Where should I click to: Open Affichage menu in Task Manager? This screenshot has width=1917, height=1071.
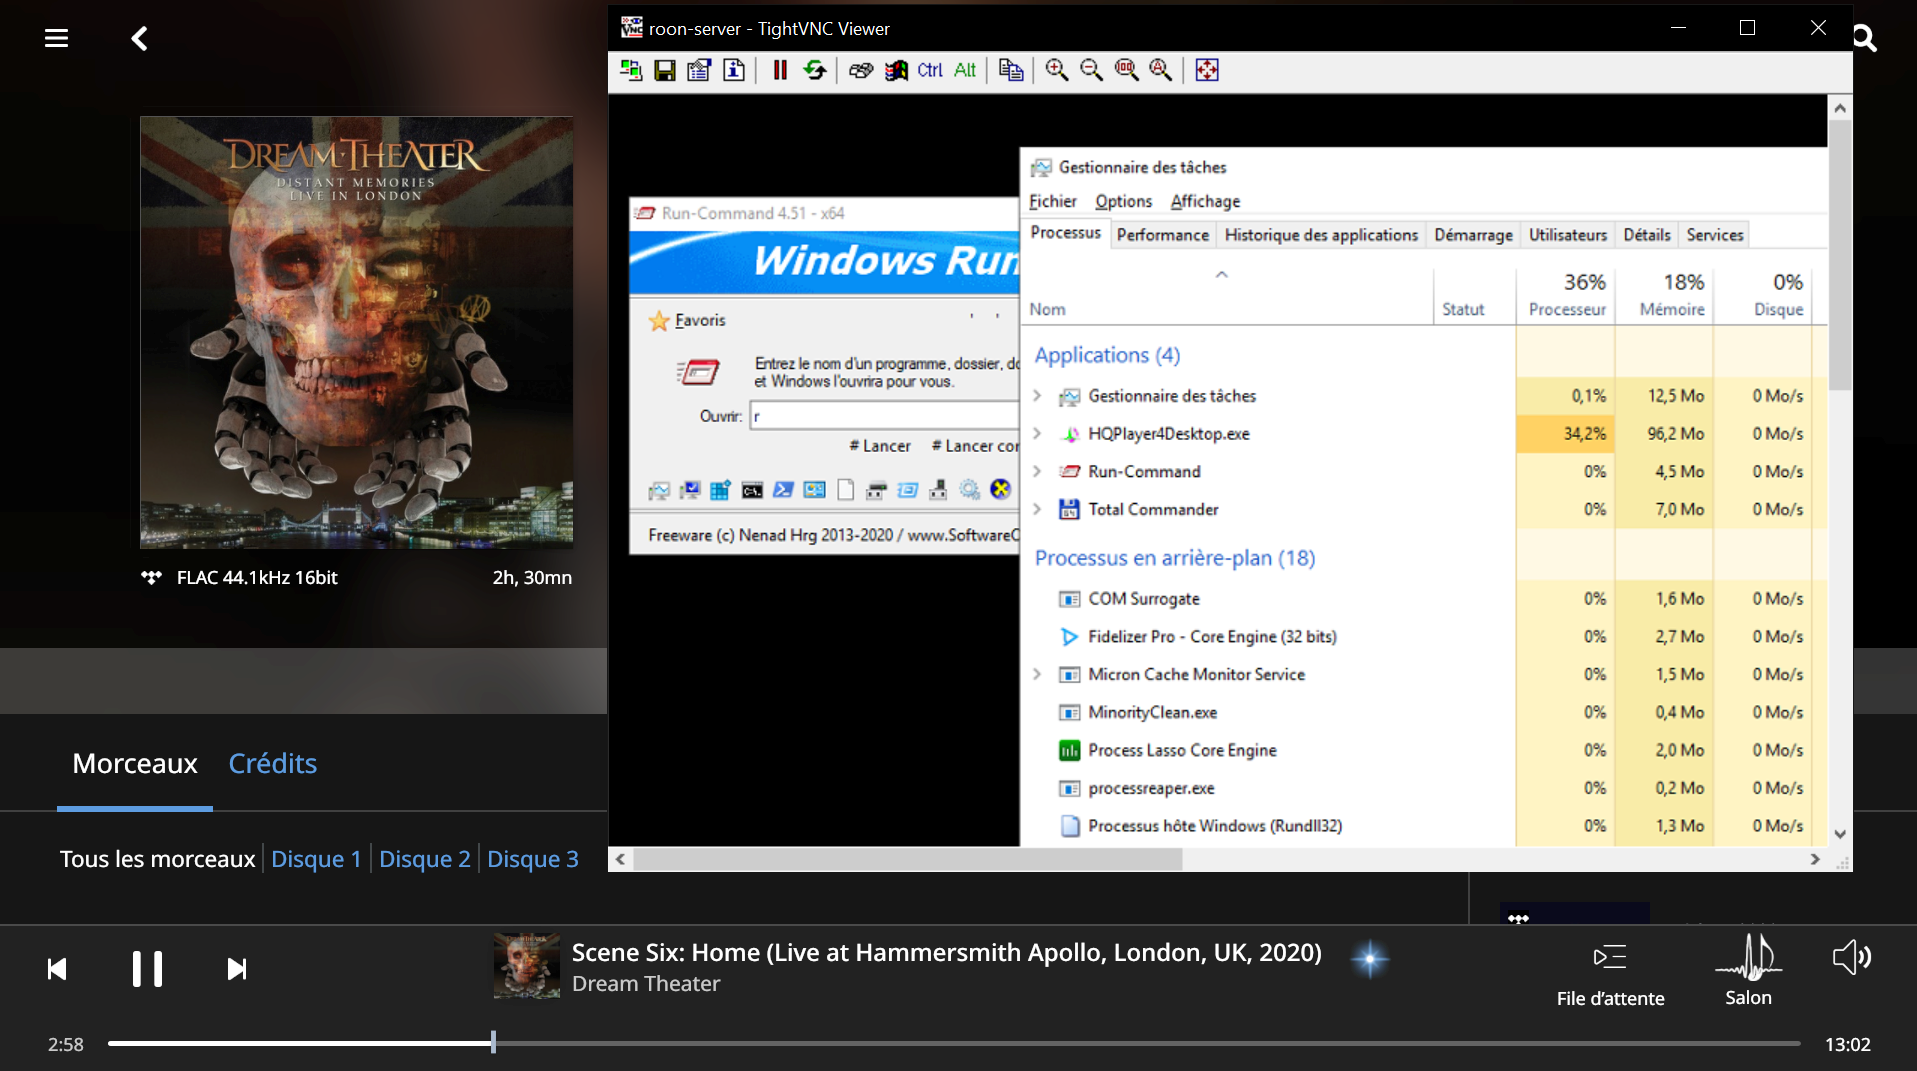tap(1205, 201)
